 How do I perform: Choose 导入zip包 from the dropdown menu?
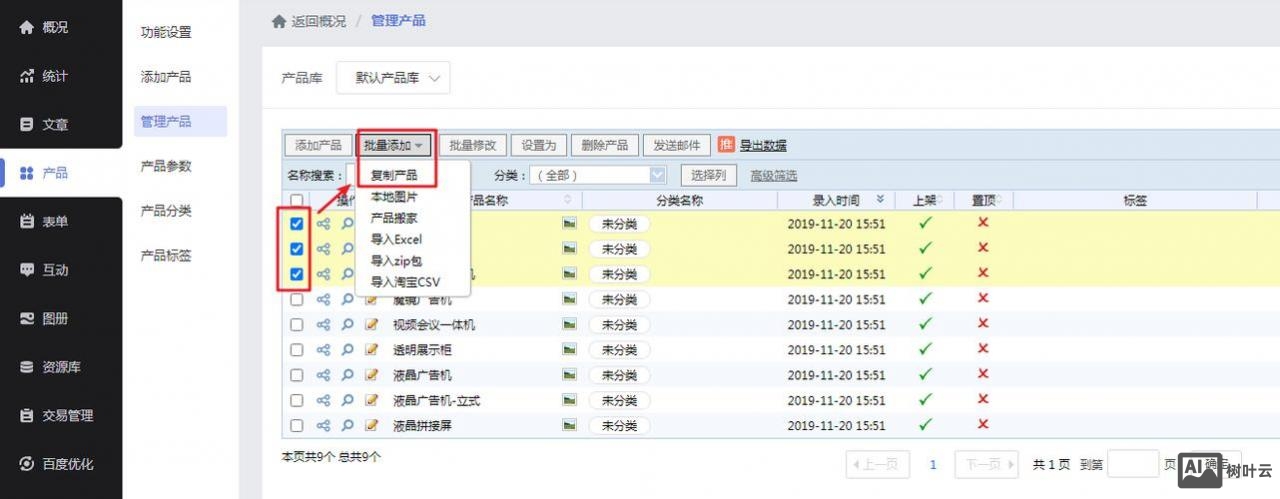tap(396, 260)
